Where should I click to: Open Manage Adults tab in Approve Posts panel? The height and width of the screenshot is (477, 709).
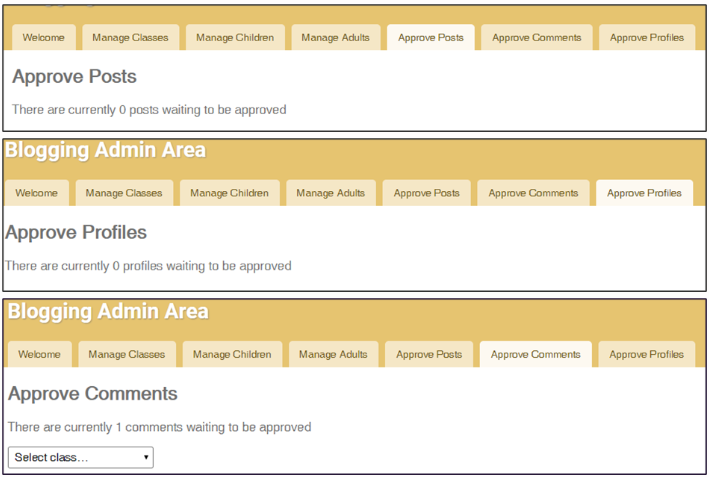[335, 38]
